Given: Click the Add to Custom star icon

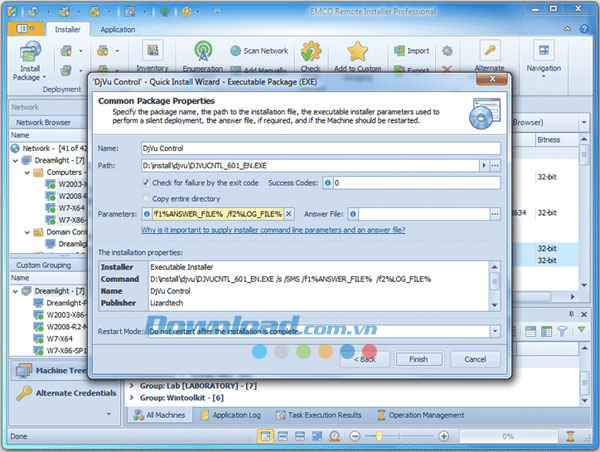Looking at the screenshot, I should tap(357, 52).
